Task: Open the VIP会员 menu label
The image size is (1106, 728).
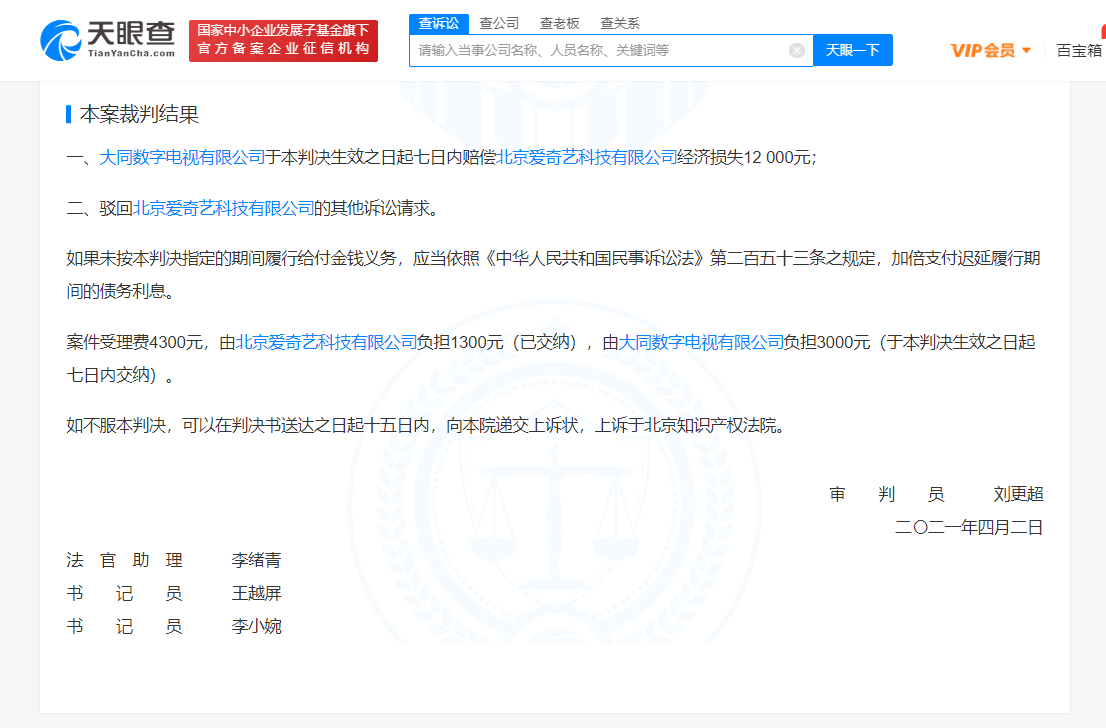Action: [x=983, y=51]
